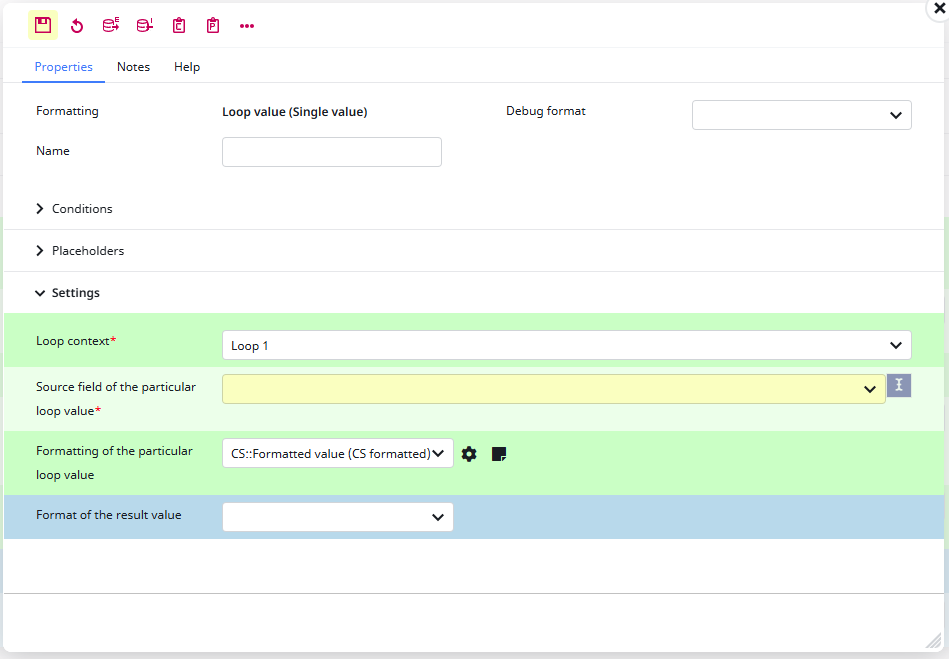This screenshot has width=949, height=659.
Task: Select the Import icon in the toolbar
Action: (x=144, y=25)
